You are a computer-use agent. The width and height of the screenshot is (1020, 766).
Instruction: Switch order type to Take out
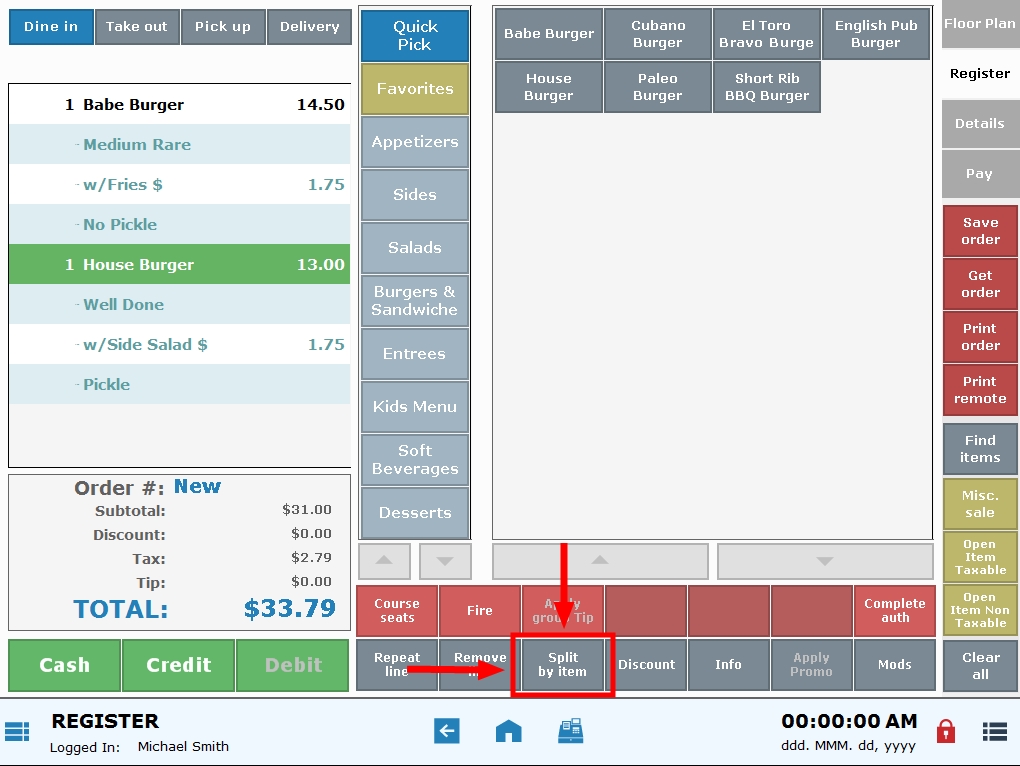coord(137,27)
